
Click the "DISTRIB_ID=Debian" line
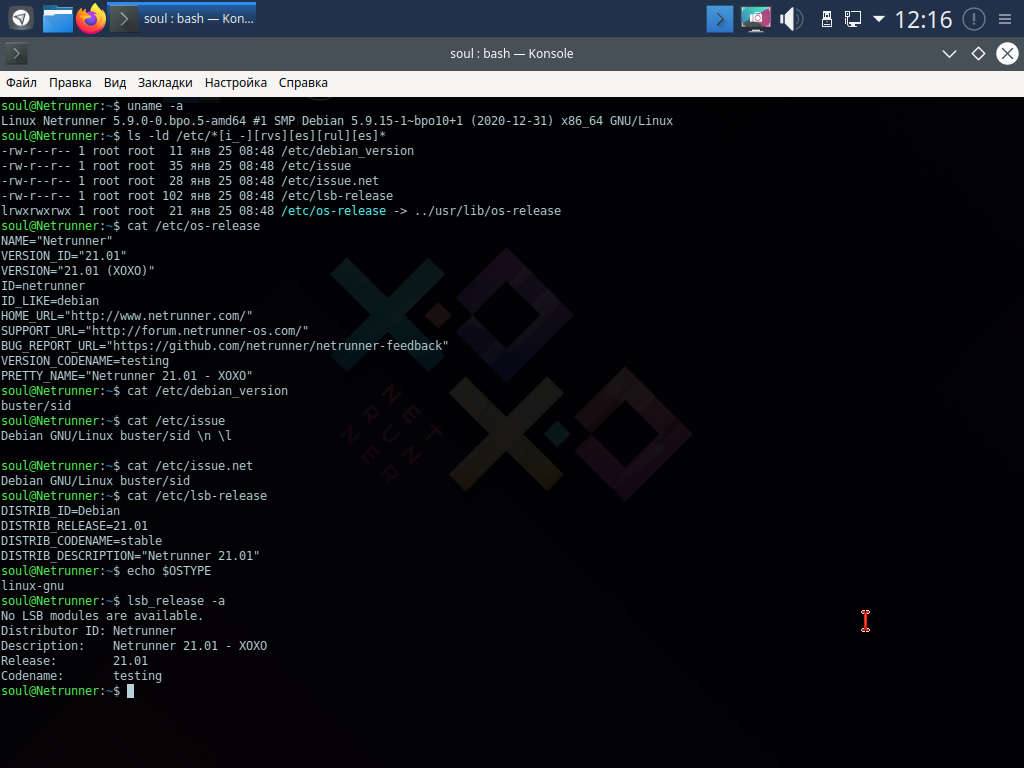pyautogui.click(x=61, y=511)
